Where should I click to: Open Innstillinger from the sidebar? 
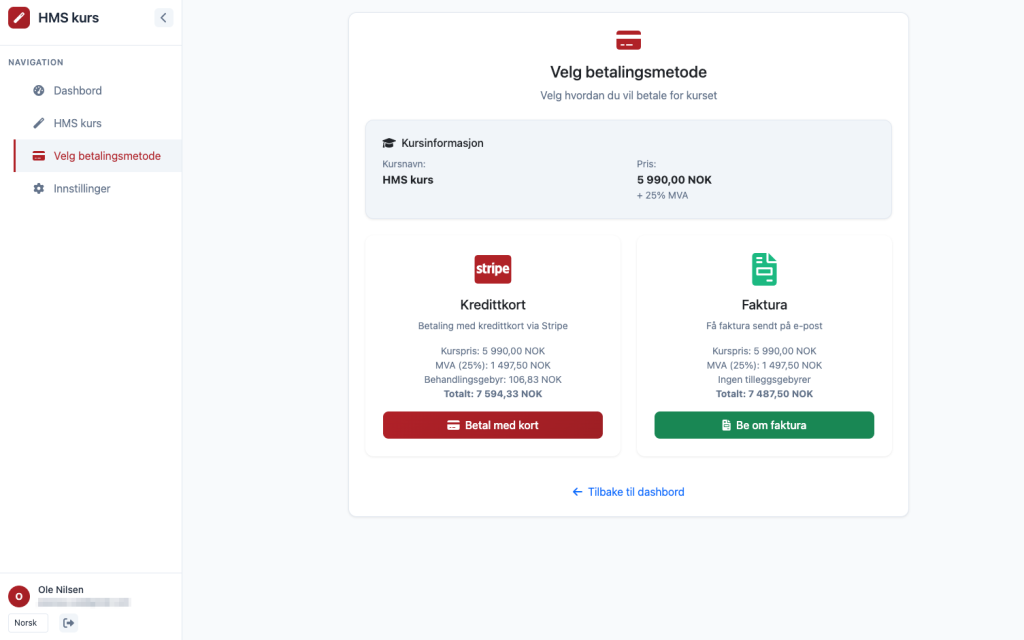point(81,188)
